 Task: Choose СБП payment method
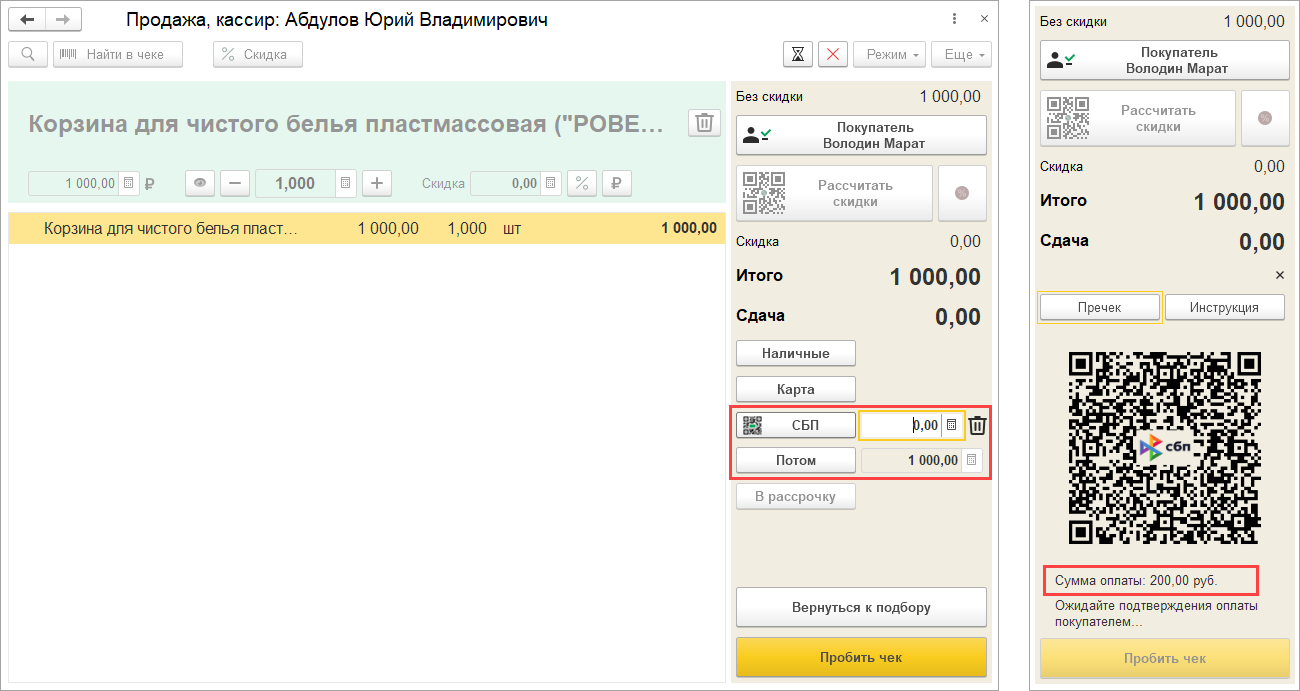pyautogui.click(x=796, y=425)
